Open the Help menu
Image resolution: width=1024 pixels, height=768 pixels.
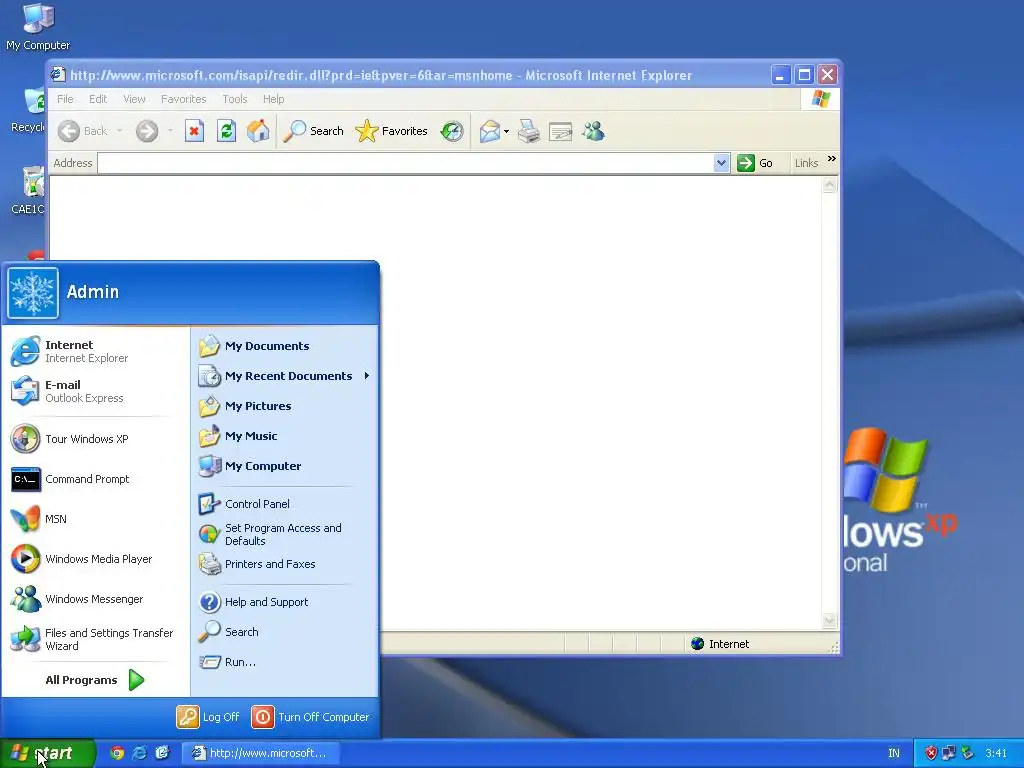tap(274, 99)
